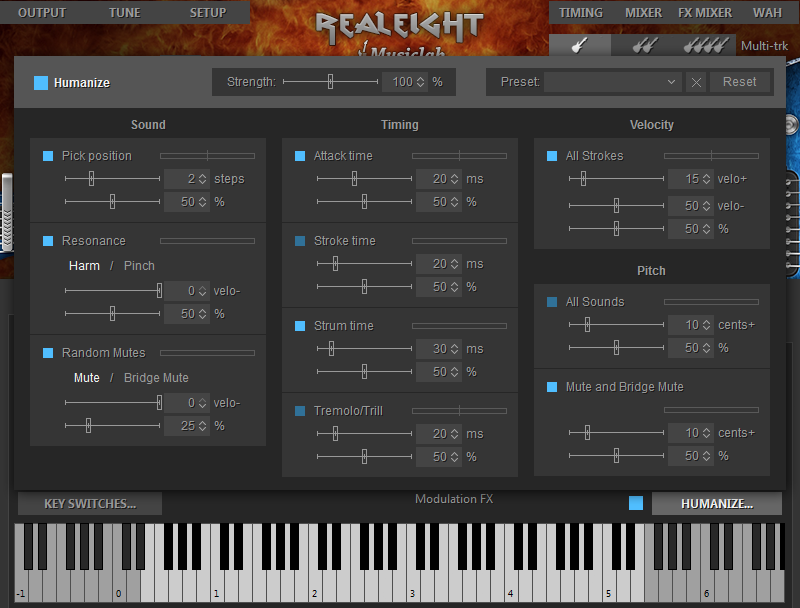
Task: Click the Reset button
Action: (739, 82)
